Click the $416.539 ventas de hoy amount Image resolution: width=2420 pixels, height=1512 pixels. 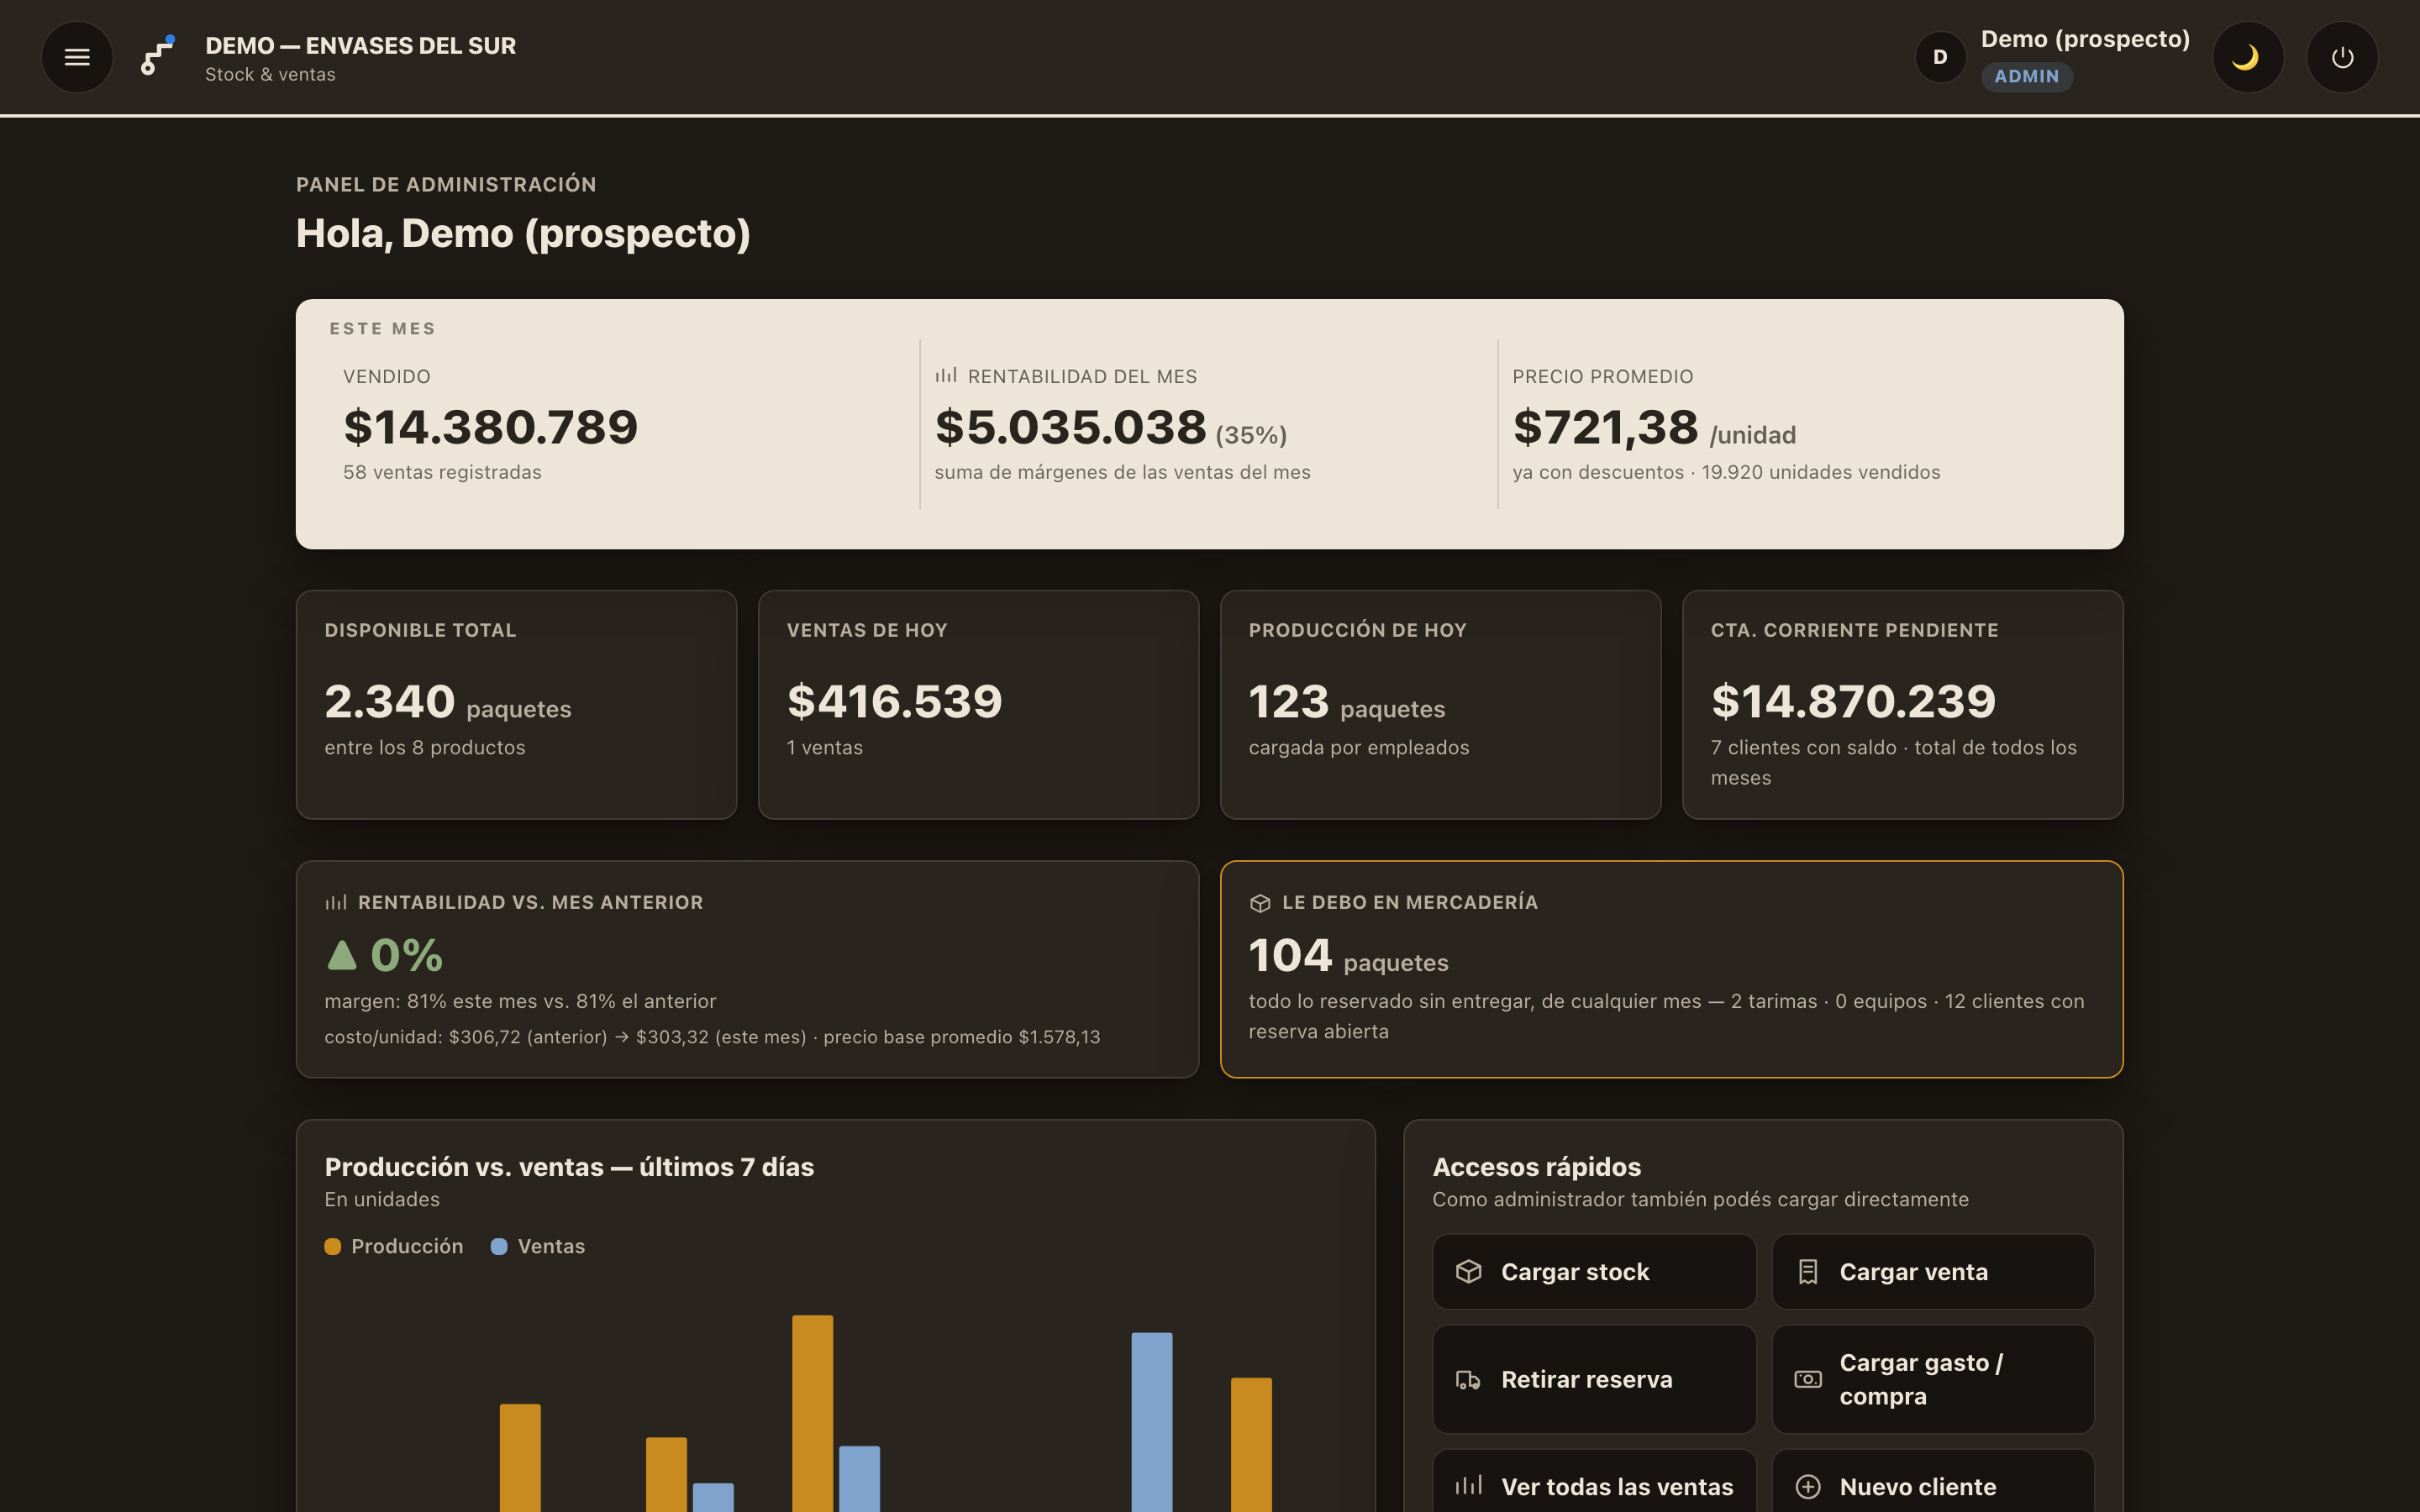894,701
